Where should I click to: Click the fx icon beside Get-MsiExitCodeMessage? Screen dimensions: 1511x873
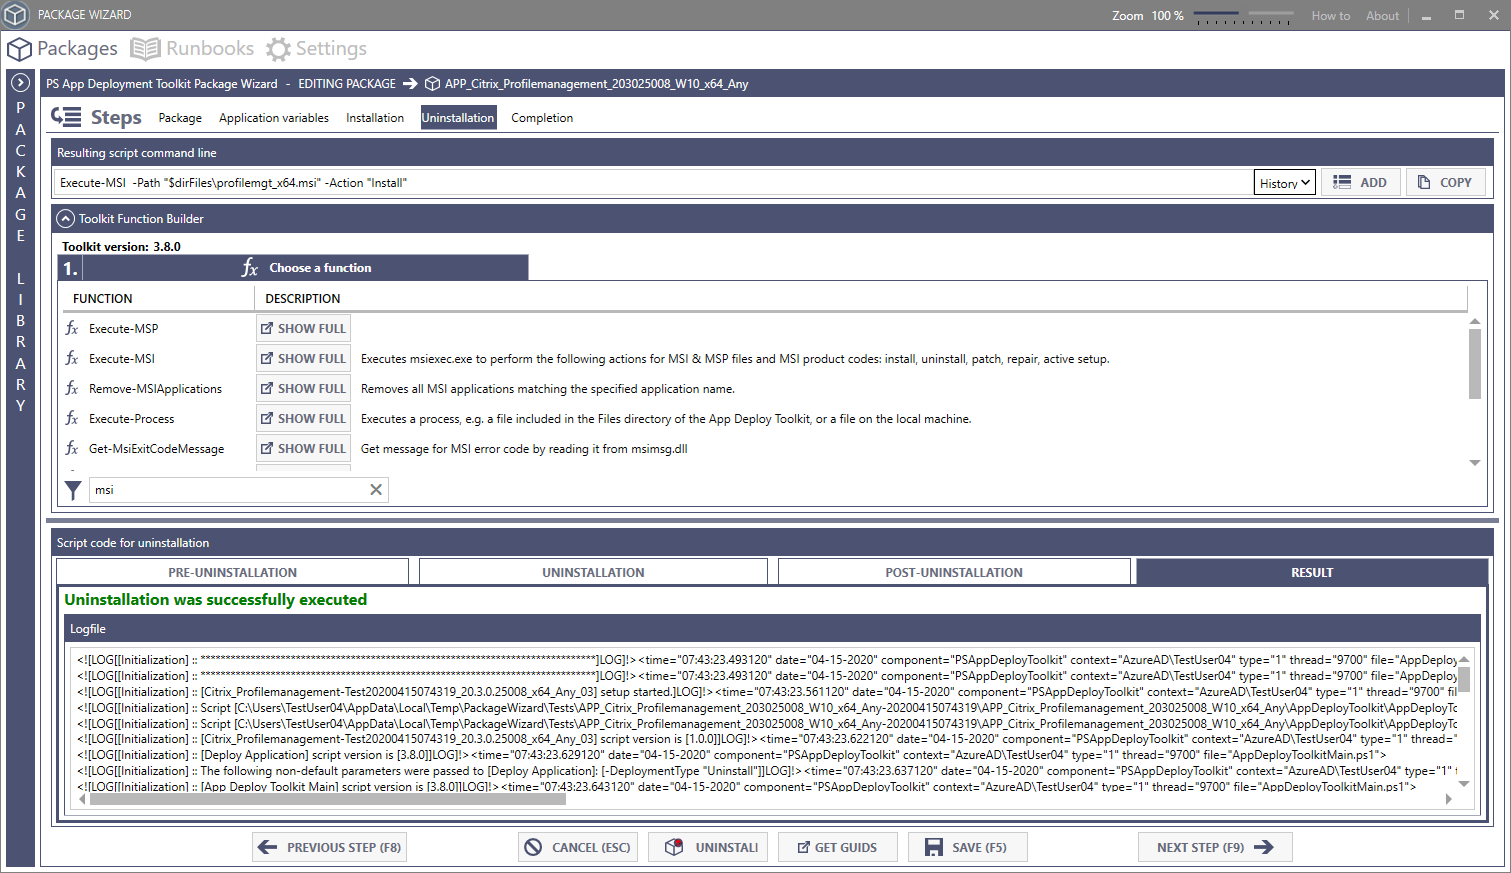[x=72, y=448]
